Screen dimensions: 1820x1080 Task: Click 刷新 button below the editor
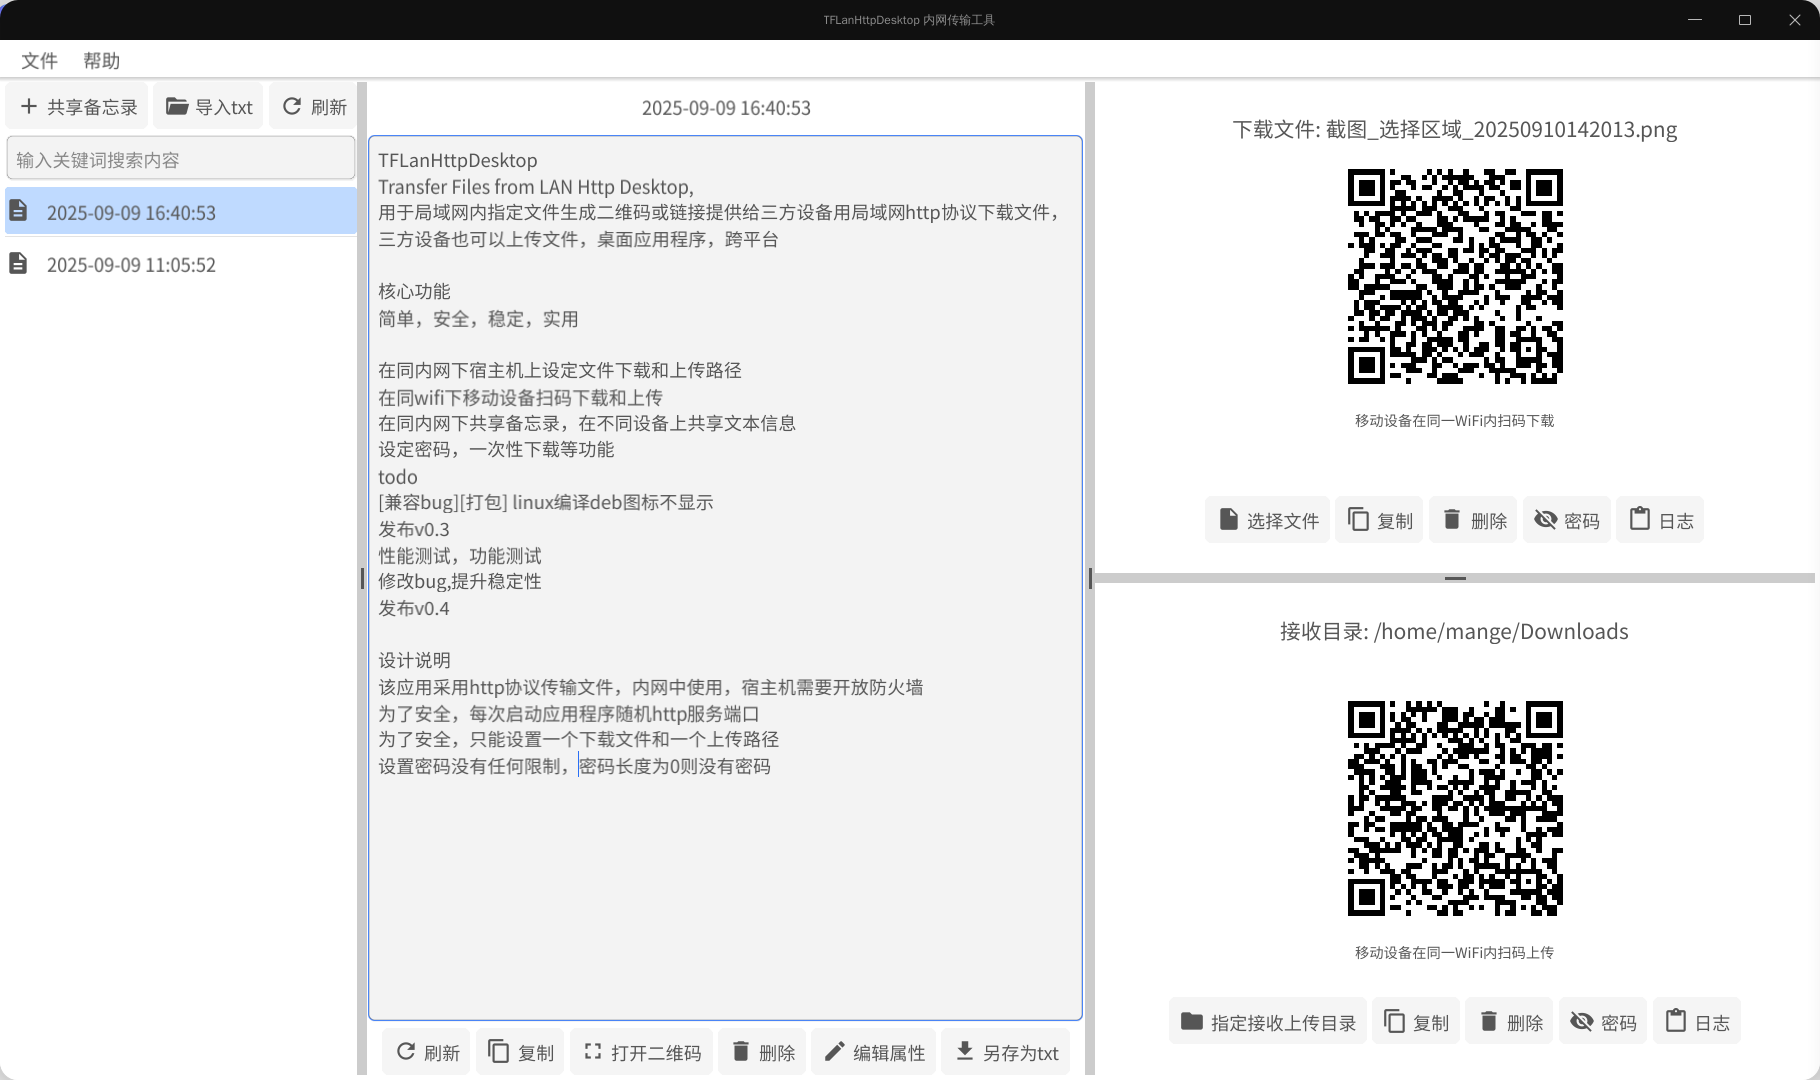point(427,1052)
